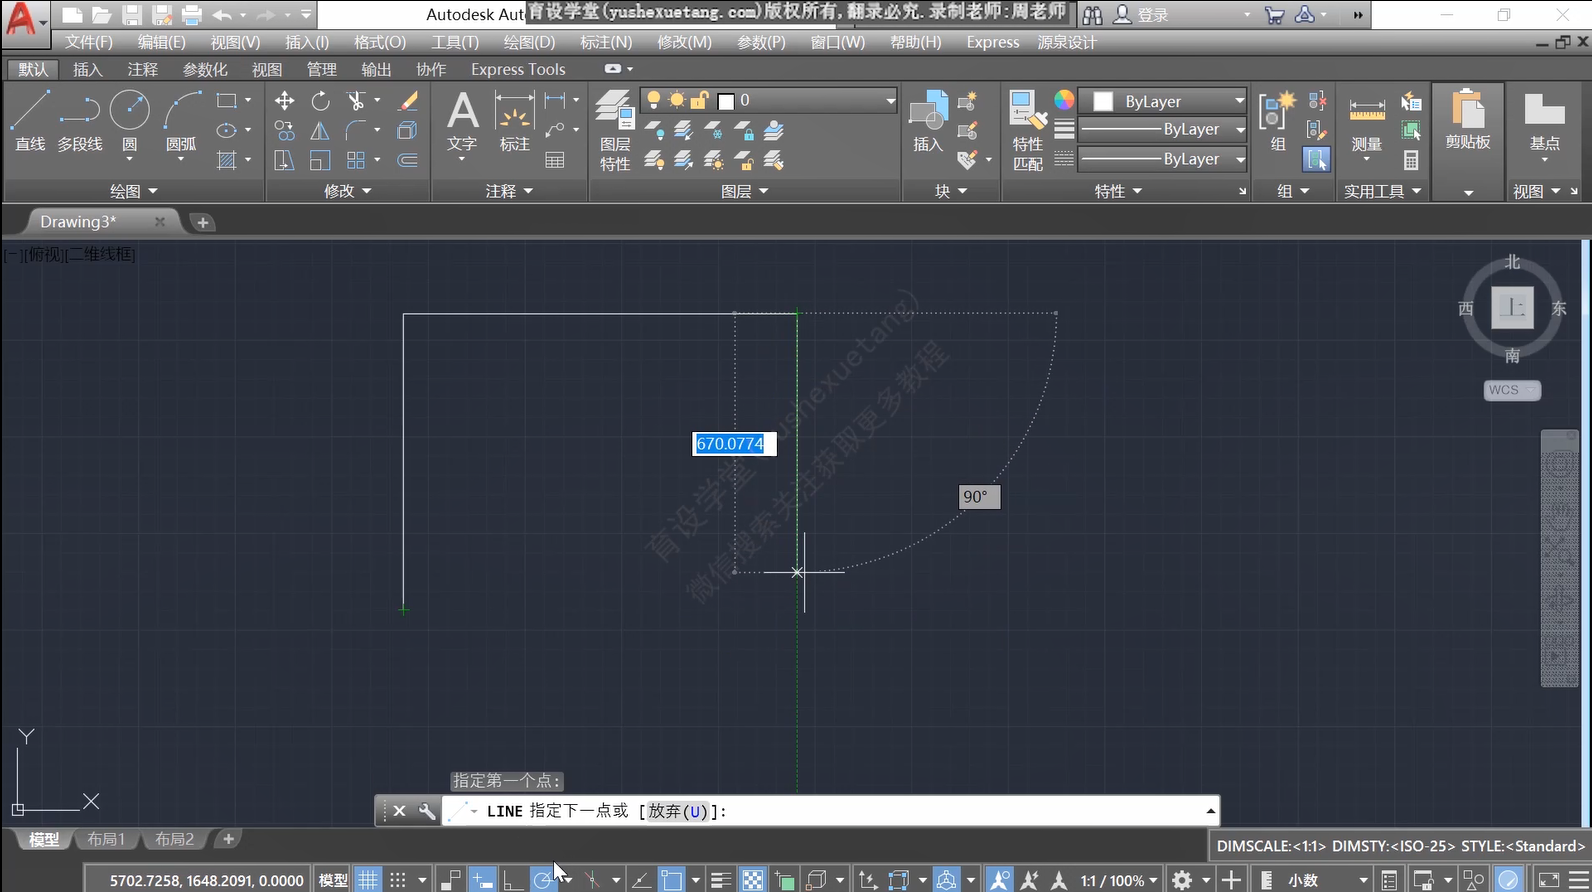The image size is (1592, 892).
Task: Open annotation scale 1:1 / 100% dropdown
Action: tap(1119, 880)
